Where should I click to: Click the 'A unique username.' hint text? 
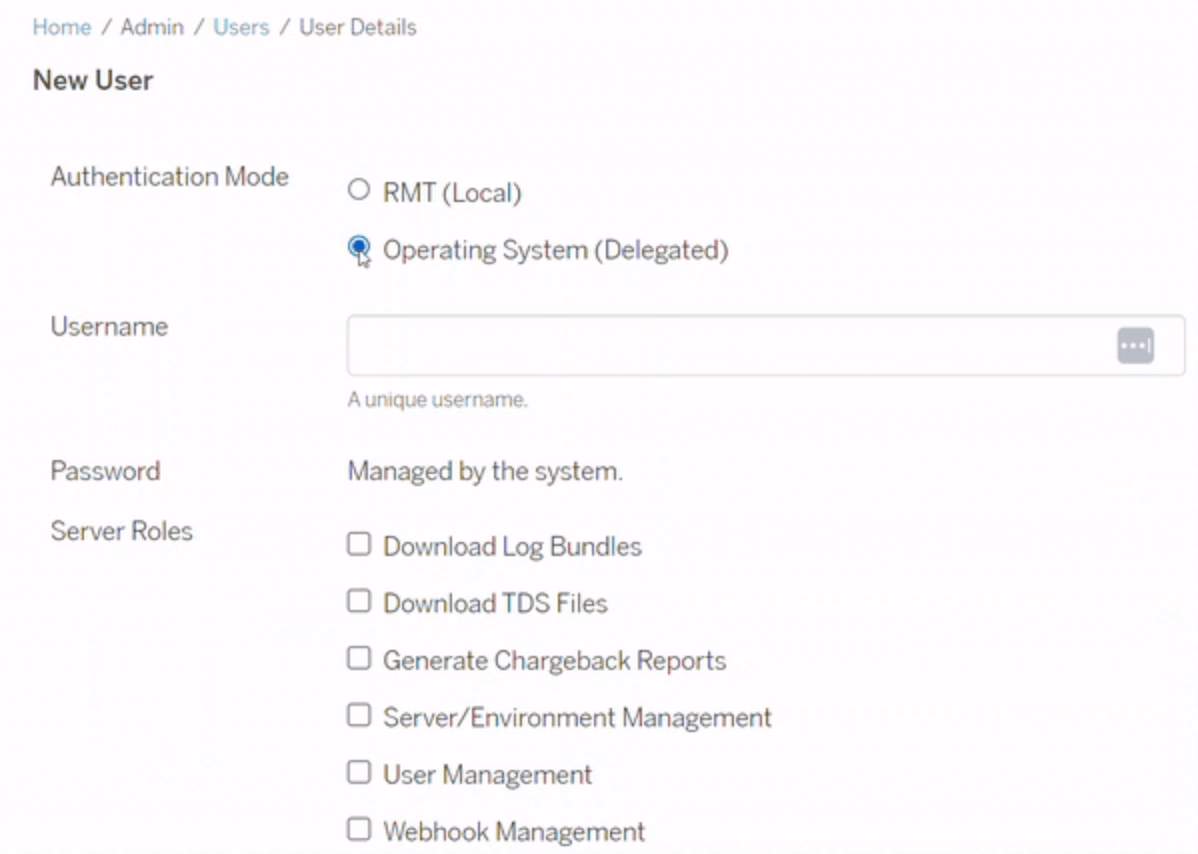click(437, 400)
